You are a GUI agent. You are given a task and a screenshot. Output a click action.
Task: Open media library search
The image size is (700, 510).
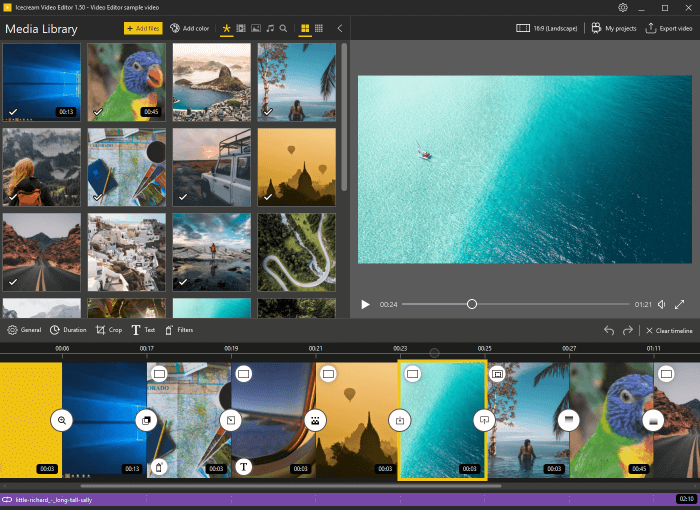click(284, 28)
